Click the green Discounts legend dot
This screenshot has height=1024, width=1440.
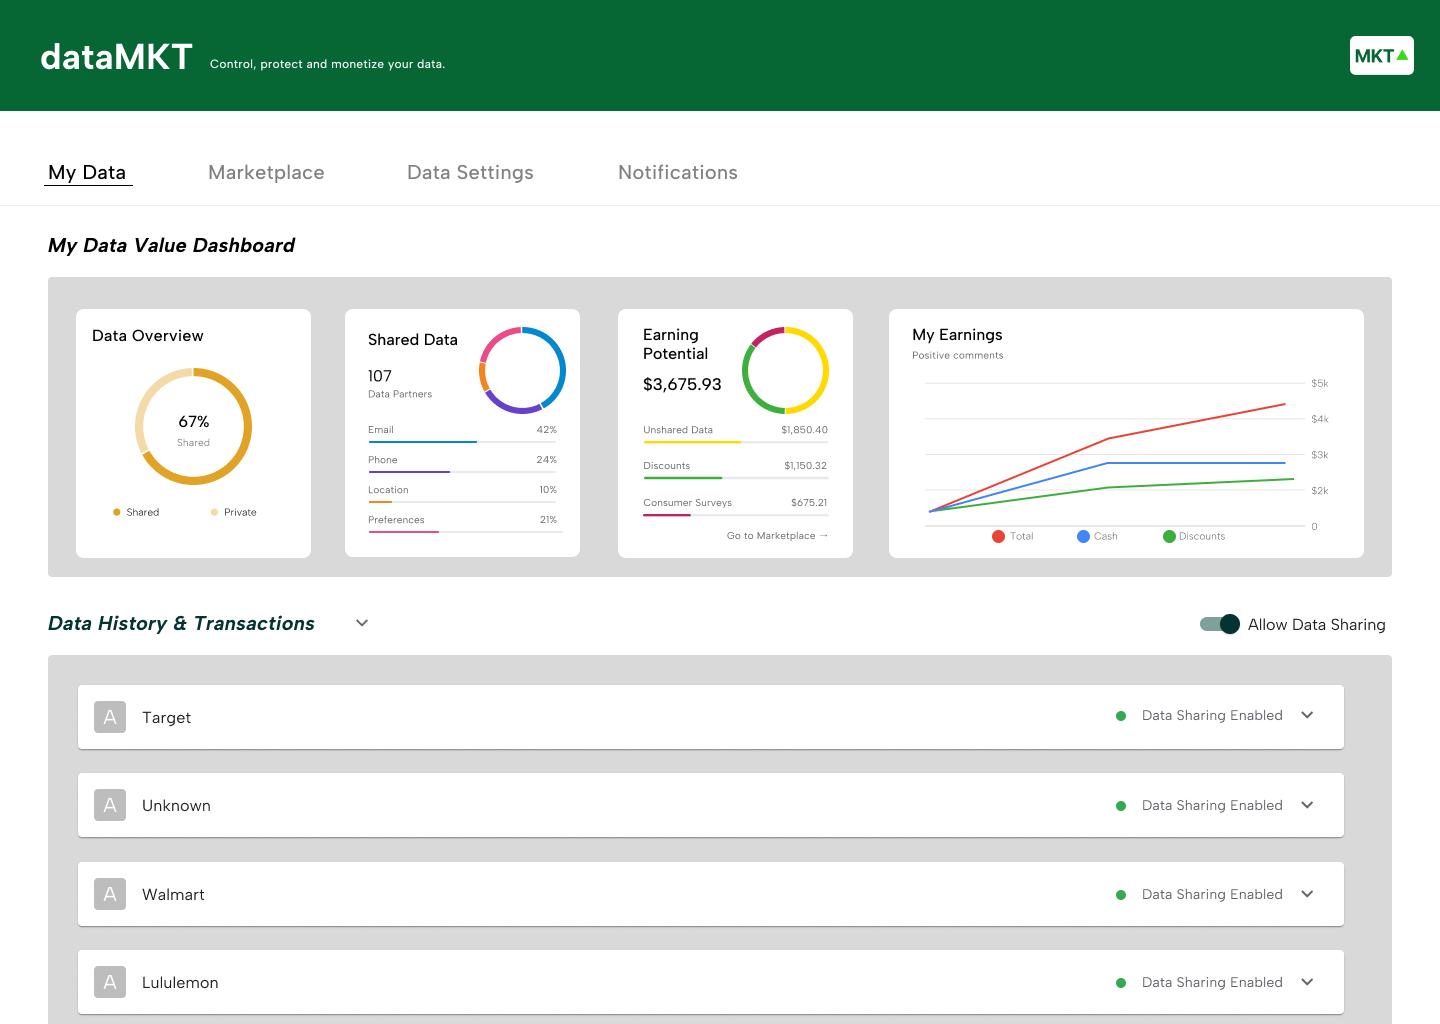coord(1169,536)
